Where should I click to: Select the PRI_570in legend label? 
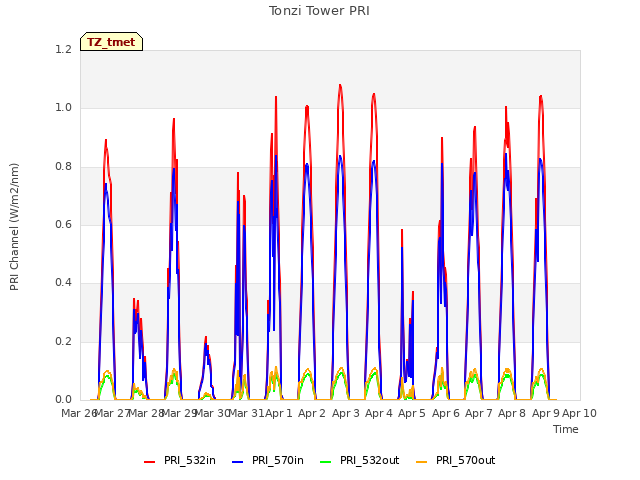click(278, 460)
